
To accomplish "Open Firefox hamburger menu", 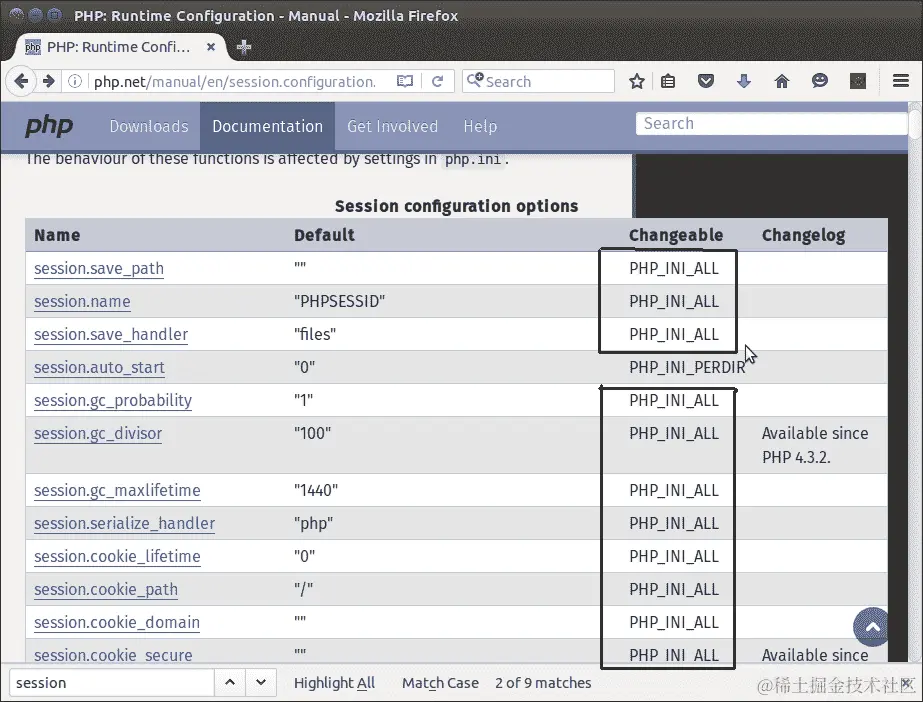I will click(901, 81).
